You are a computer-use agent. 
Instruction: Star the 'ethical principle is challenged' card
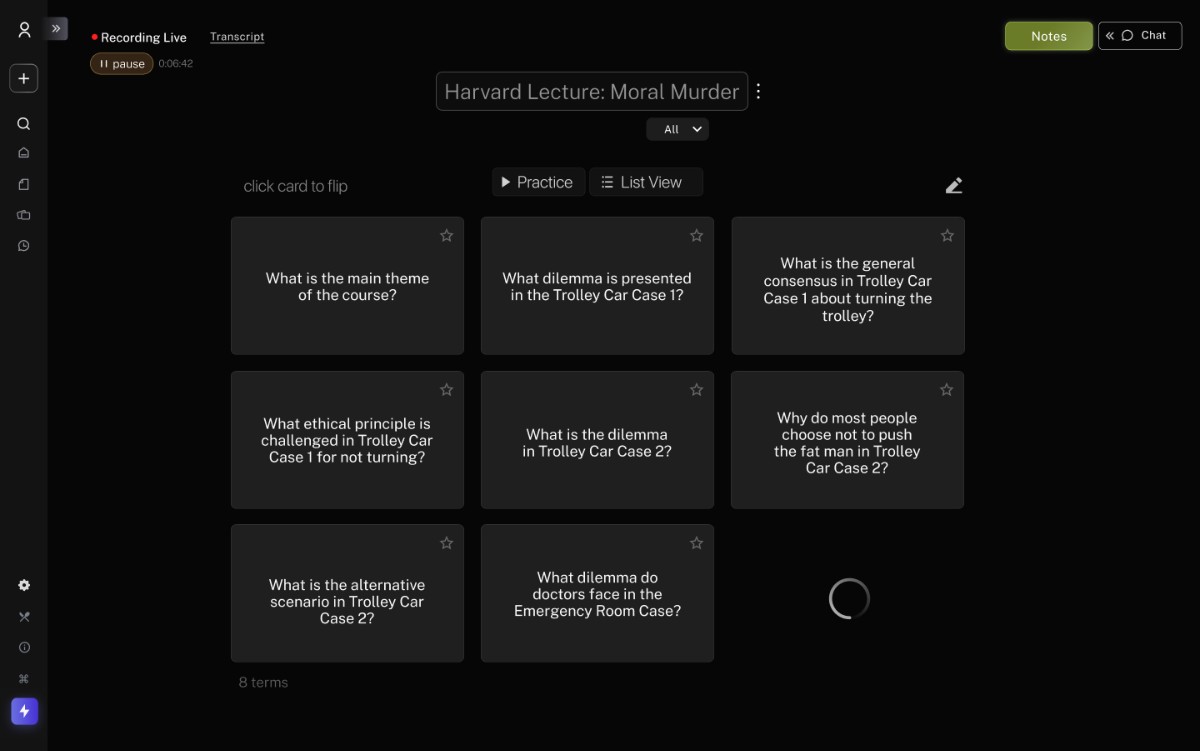click(446, 390)
